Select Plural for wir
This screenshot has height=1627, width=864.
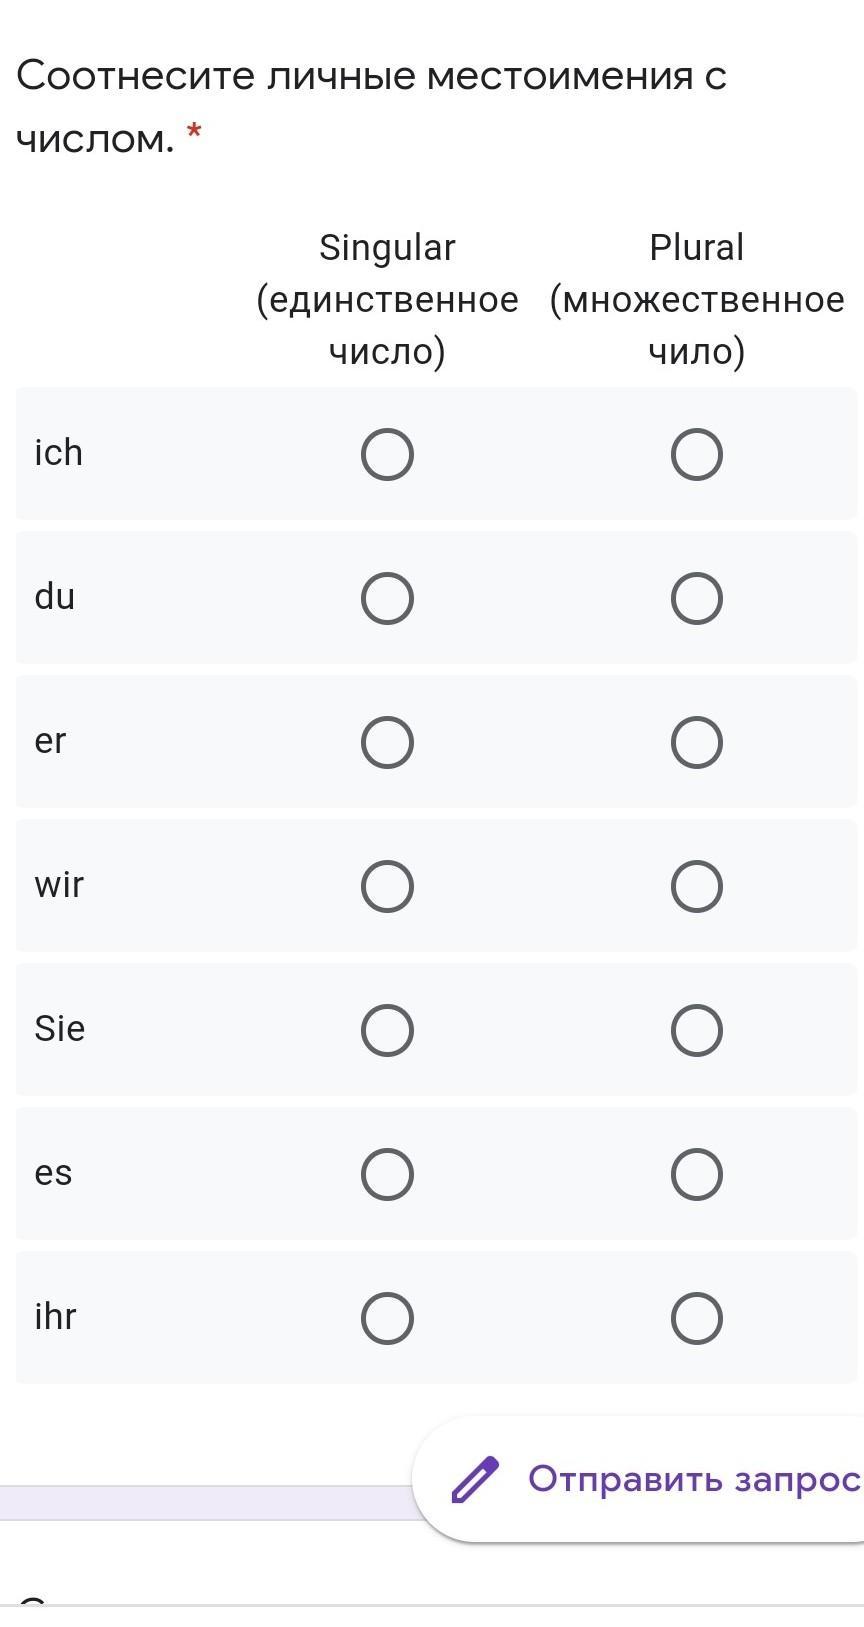697,887
